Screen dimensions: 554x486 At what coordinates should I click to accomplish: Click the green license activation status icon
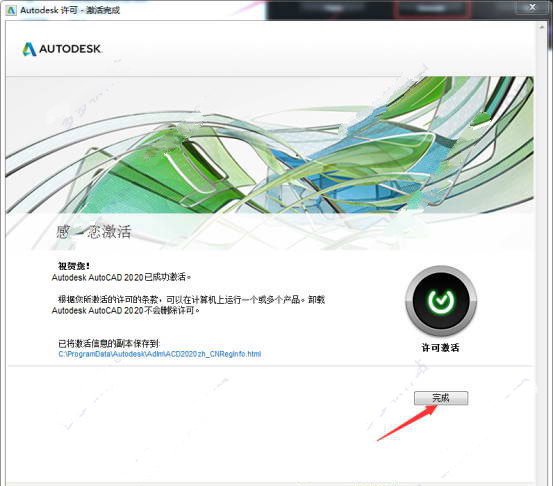click(x=441, y=301)
